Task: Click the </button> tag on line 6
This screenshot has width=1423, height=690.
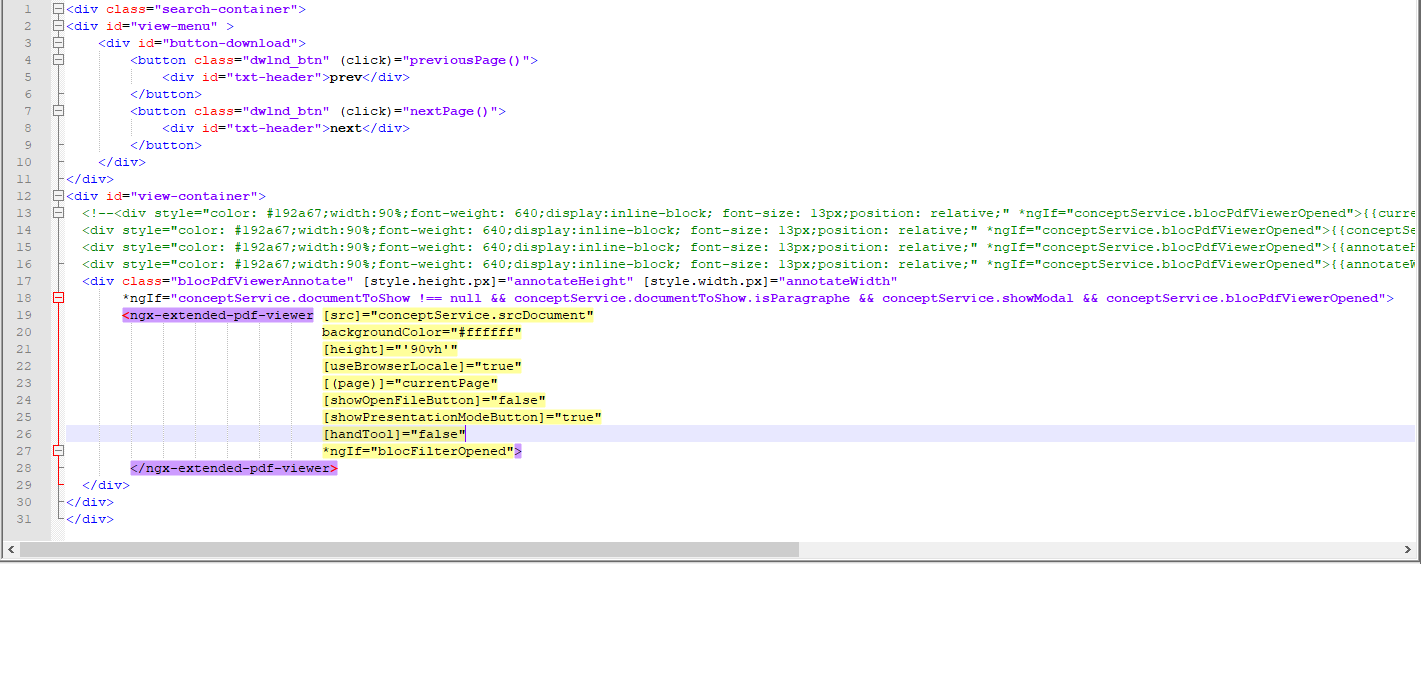Action: tap(165, 94)
